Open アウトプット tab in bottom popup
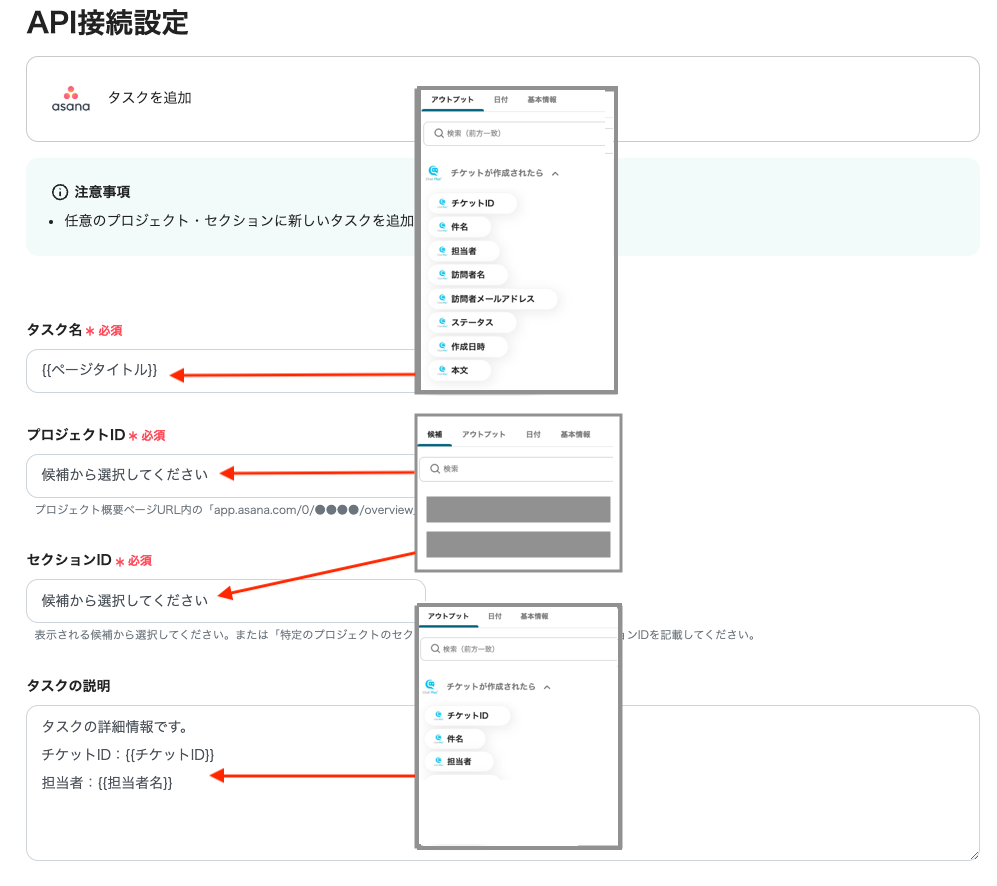This screenshot has width=997, height=886. point(448,616)
